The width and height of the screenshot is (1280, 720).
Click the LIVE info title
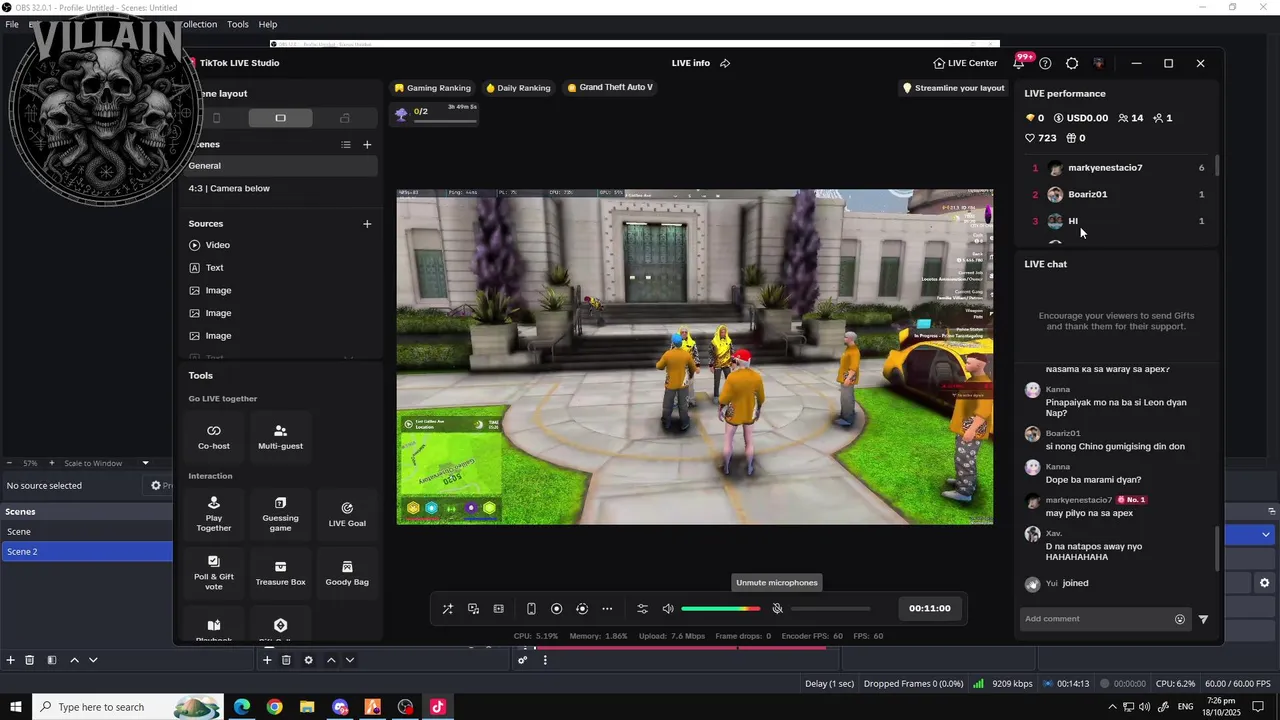coord(691,63)
